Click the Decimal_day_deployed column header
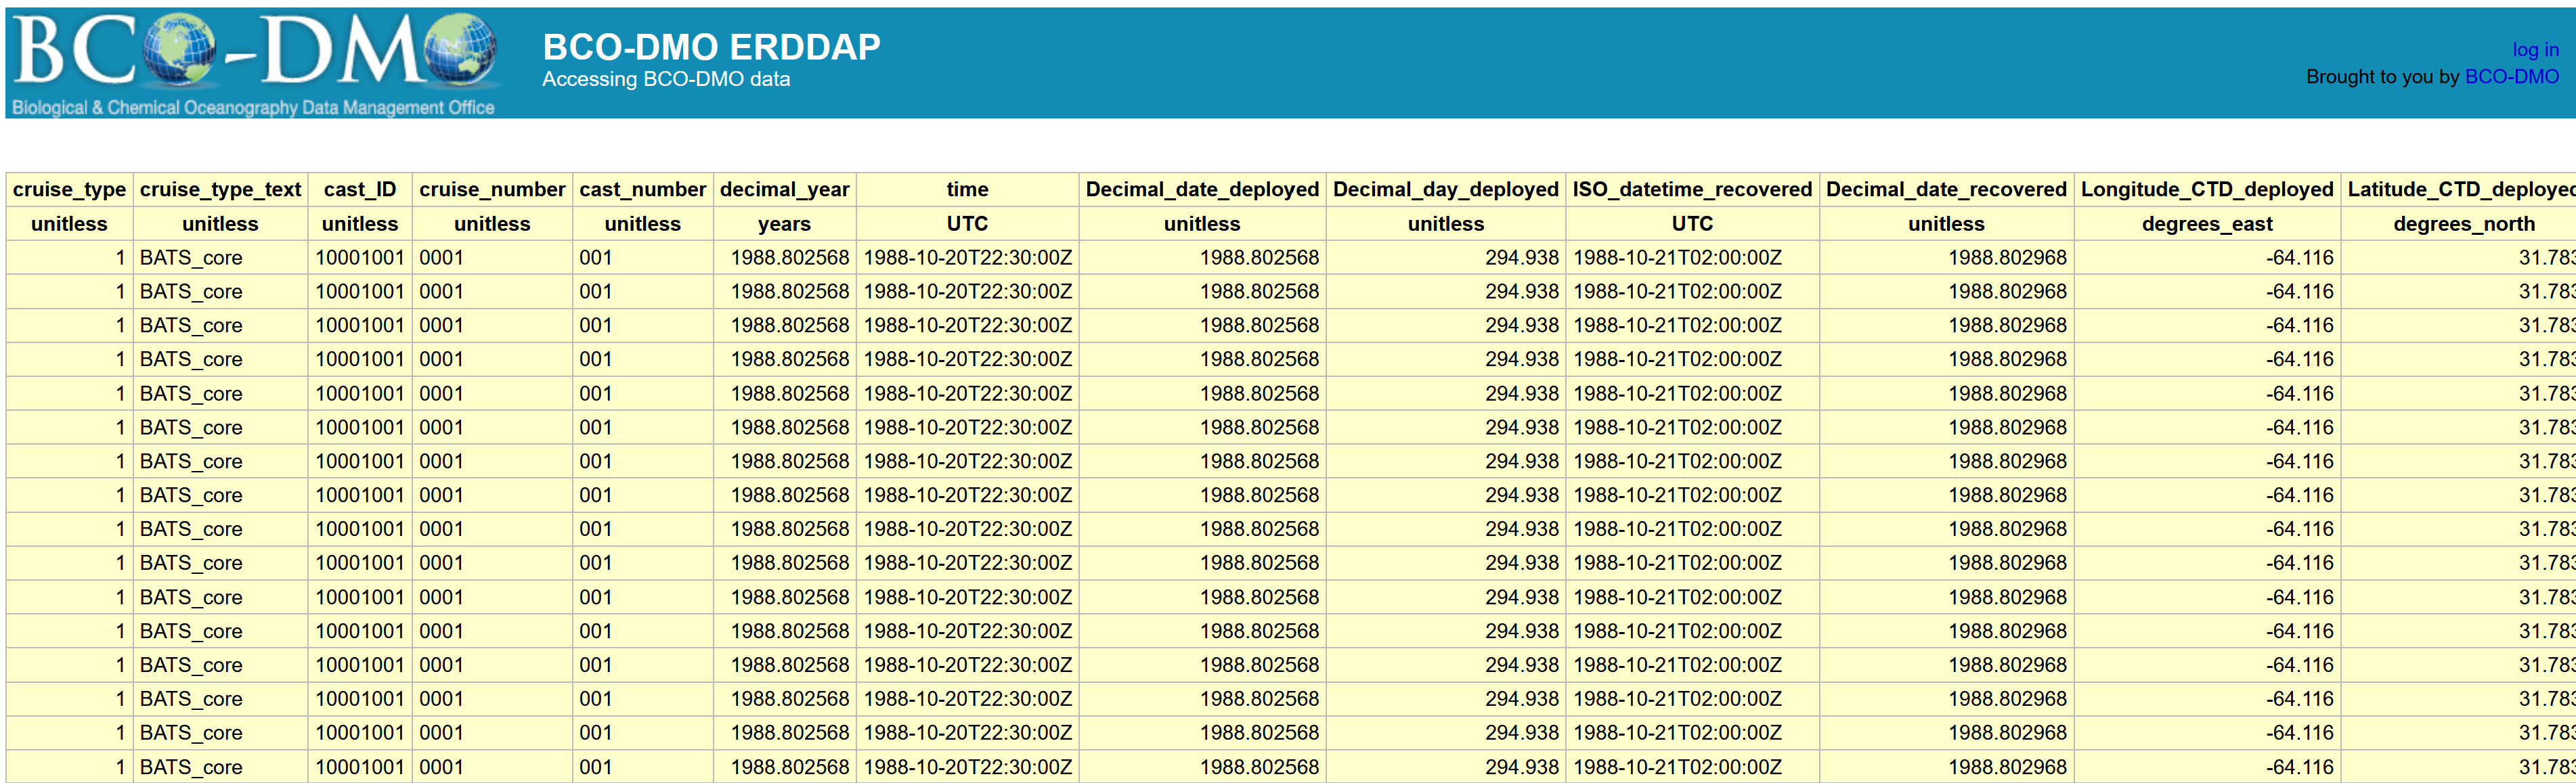 pos(1446,190)
